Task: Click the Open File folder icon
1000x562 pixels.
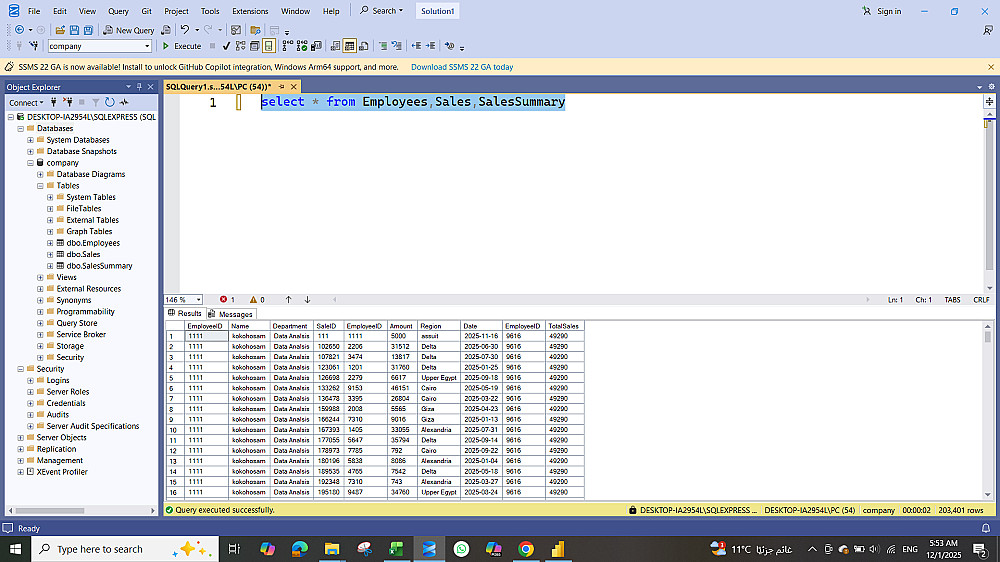Action: point(61,30)
